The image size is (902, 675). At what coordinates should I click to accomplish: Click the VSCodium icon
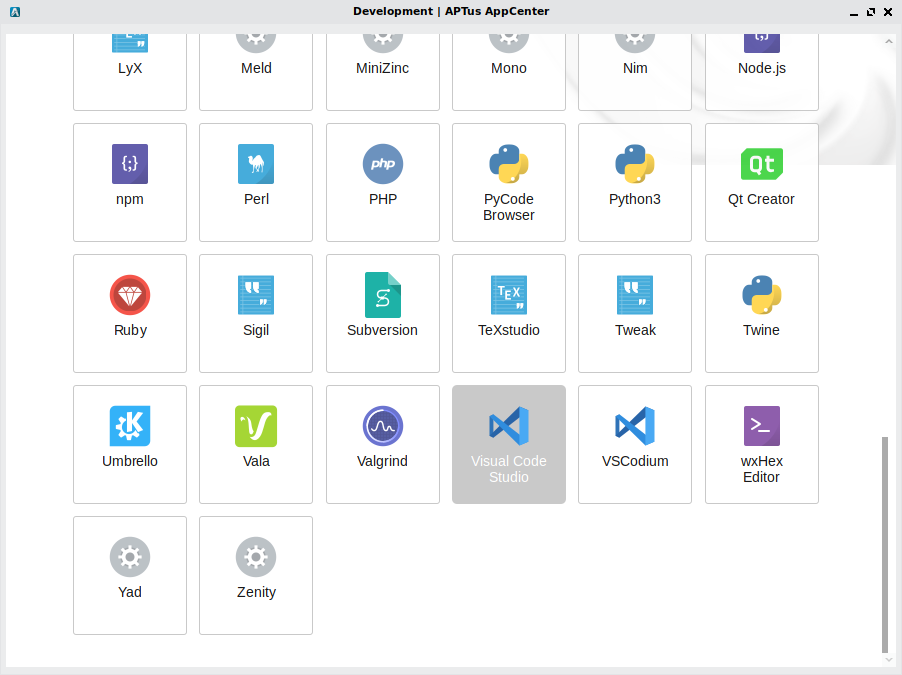tap(635, 426)
